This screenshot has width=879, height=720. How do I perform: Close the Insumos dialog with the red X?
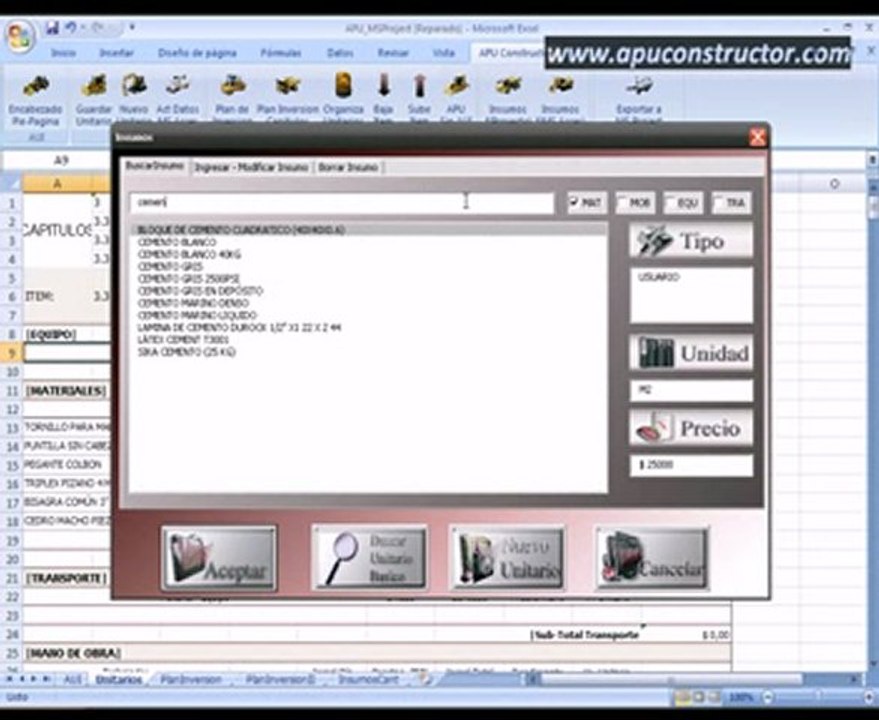tap(757, 137)
